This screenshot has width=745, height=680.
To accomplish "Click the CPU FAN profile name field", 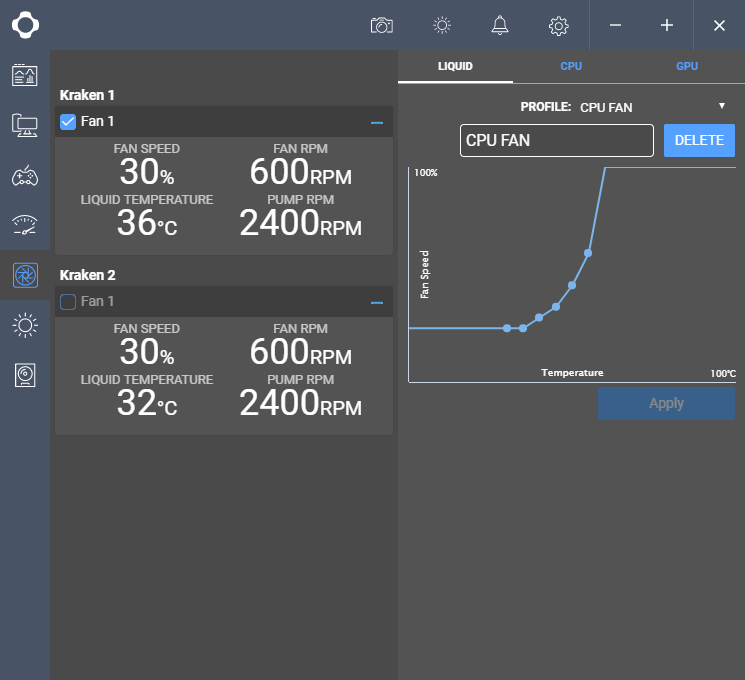I will [x=557, y=140].
